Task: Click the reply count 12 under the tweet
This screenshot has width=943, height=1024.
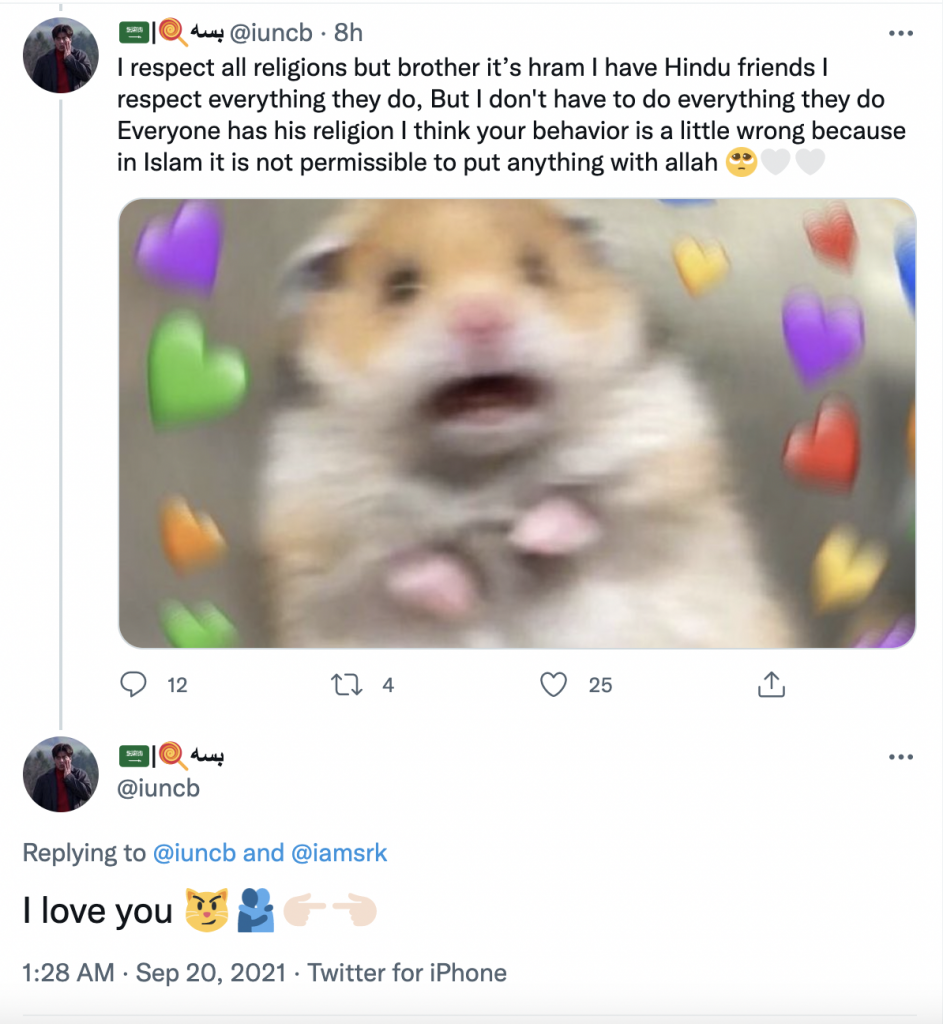Action: pyautogui.click(x=177, y=685)
